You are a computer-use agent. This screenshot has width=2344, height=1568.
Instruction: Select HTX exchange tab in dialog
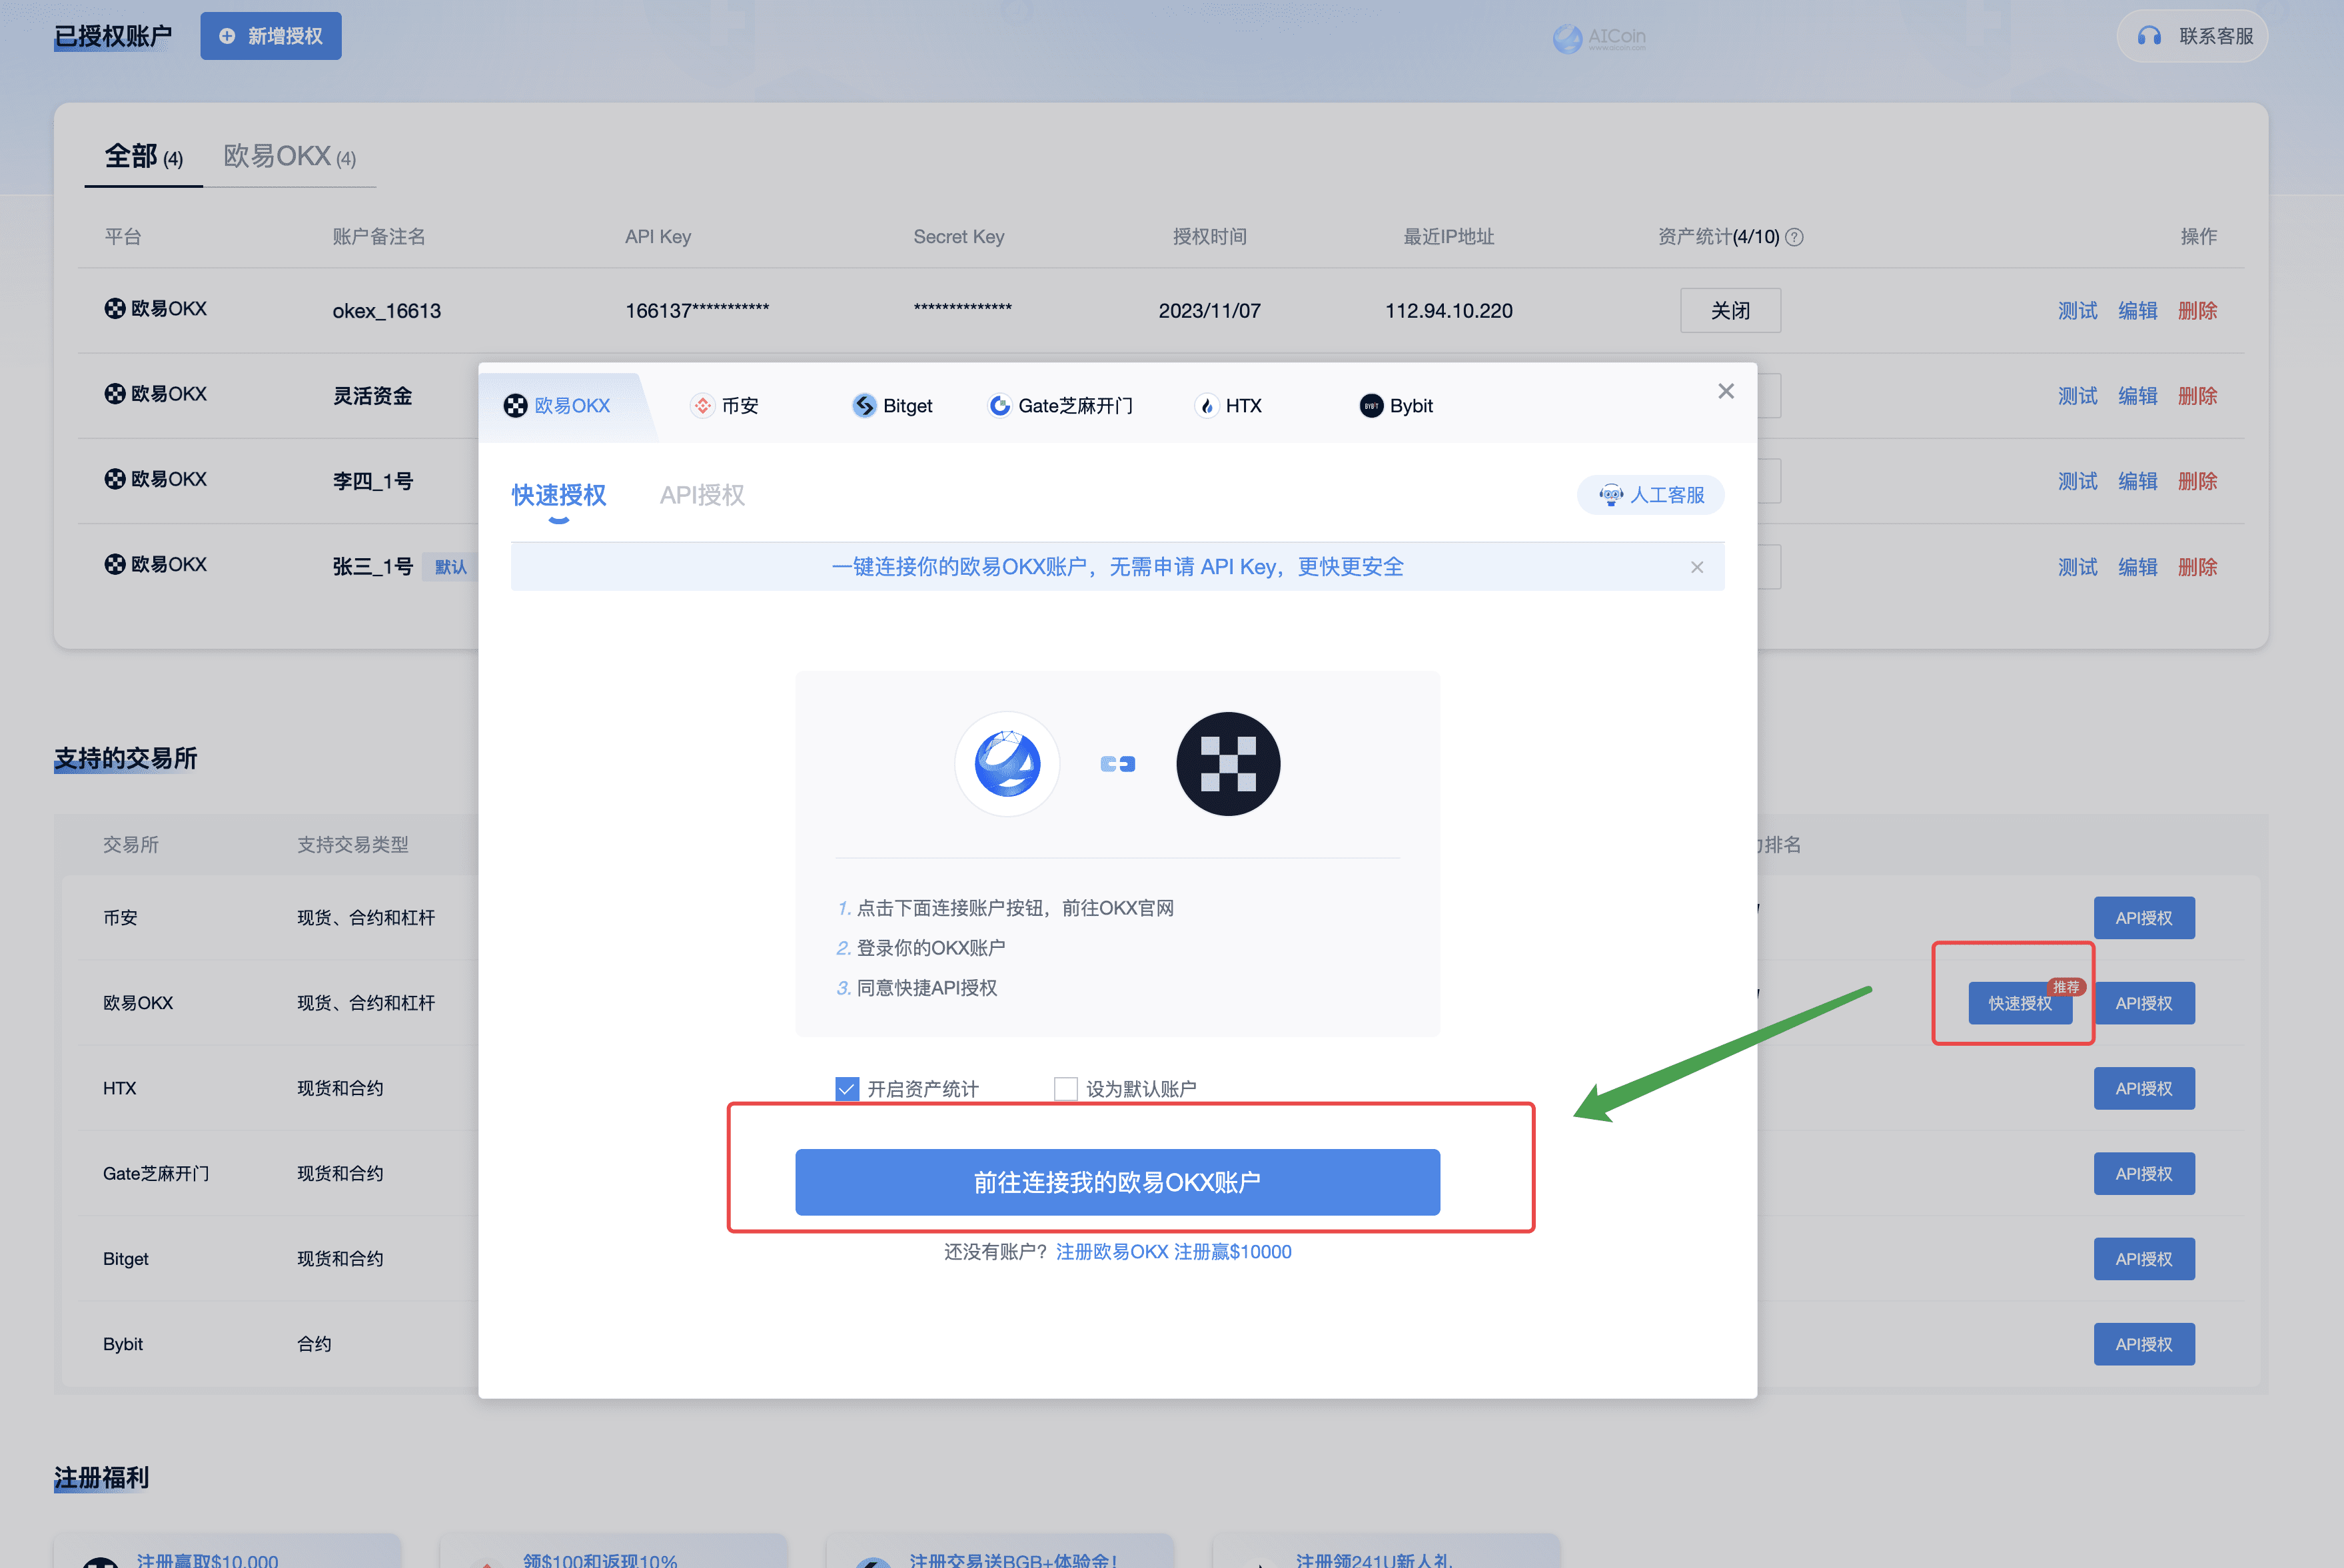(1229, 406)
